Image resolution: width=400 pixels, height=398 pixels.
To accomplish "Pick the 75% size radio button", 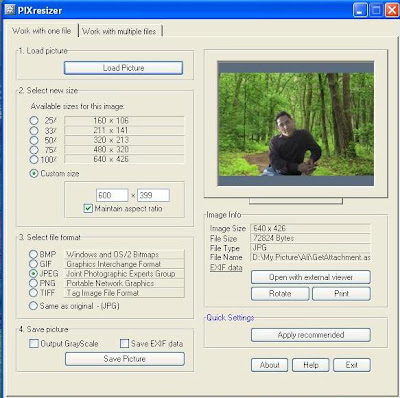I will coord(34,149).
